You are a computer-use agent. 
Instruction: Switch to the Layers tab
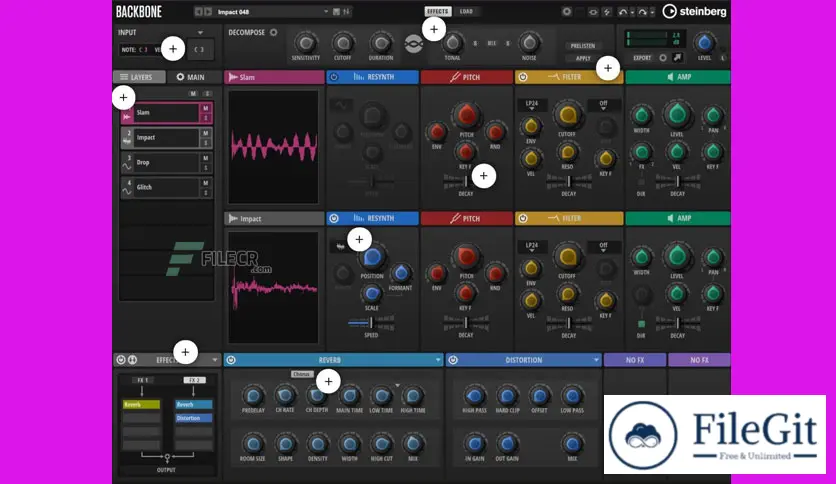coord(139,77)
